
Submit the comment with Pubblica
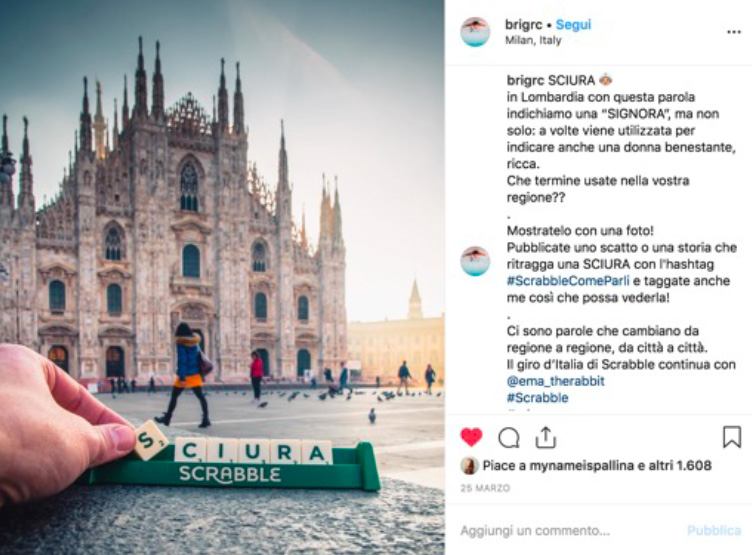pyautogui.click(x=714, y=531)
